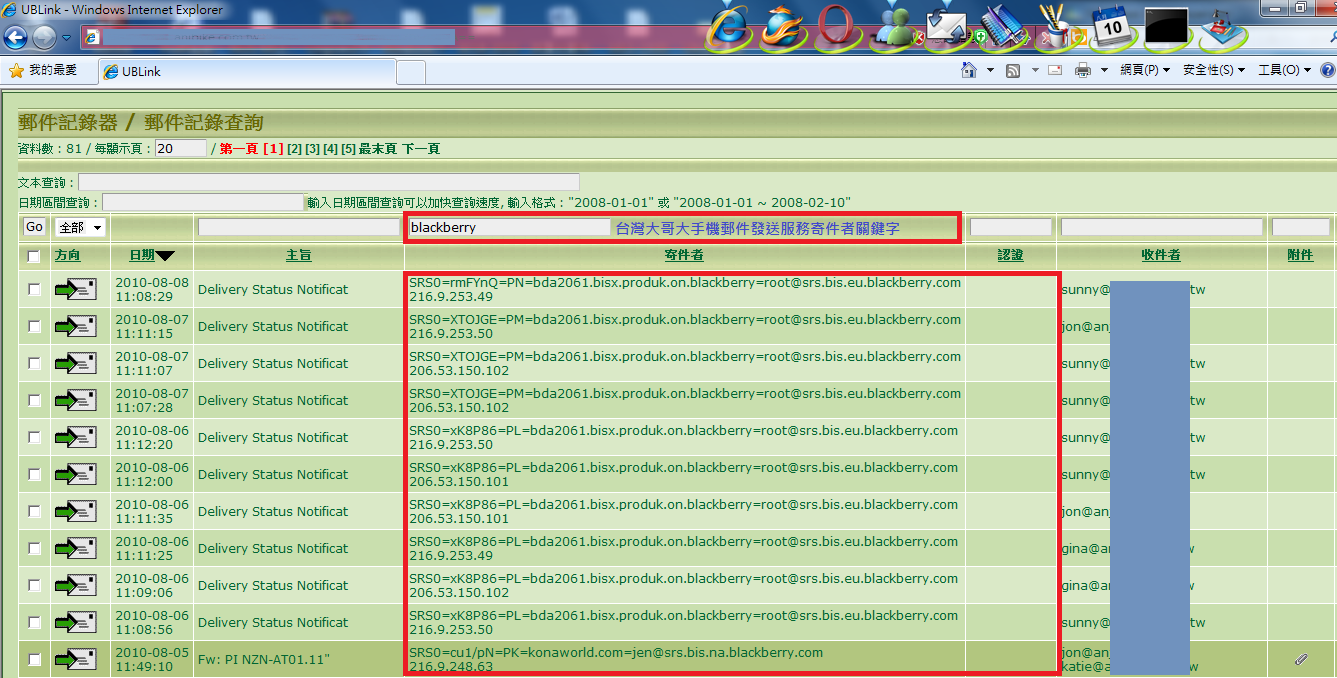Click the 文本查詢 text search field
Viewport: 1337px width, 678px height.
(x=329, y=182)
